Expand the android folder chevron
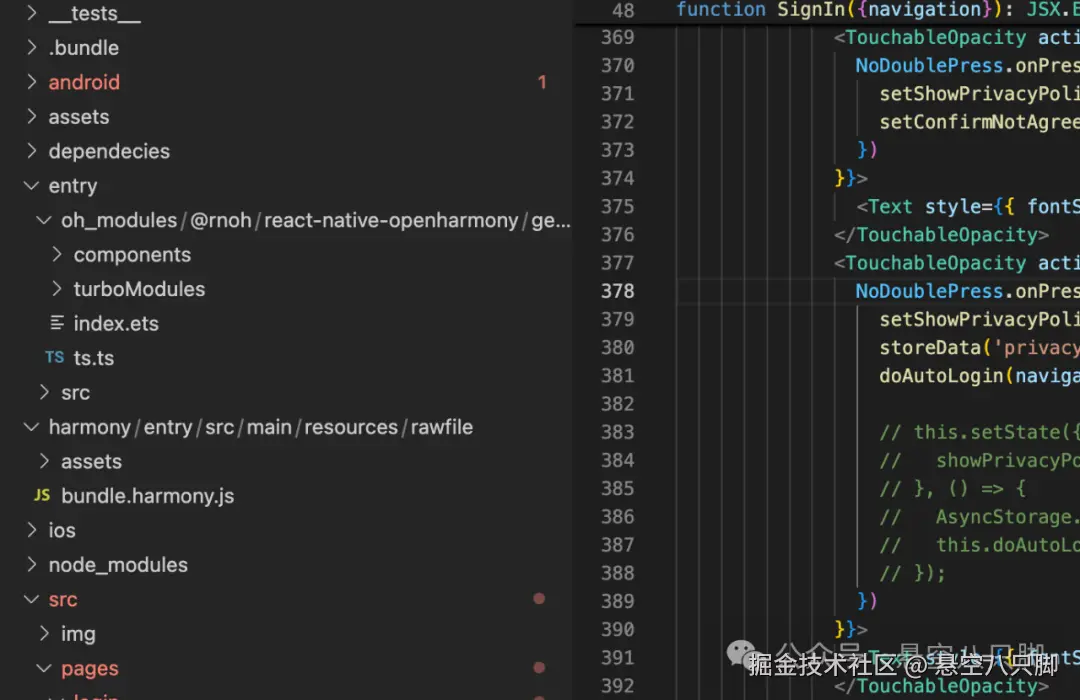The width and height of the screenshot is (1080, 700). coord(31,81)
